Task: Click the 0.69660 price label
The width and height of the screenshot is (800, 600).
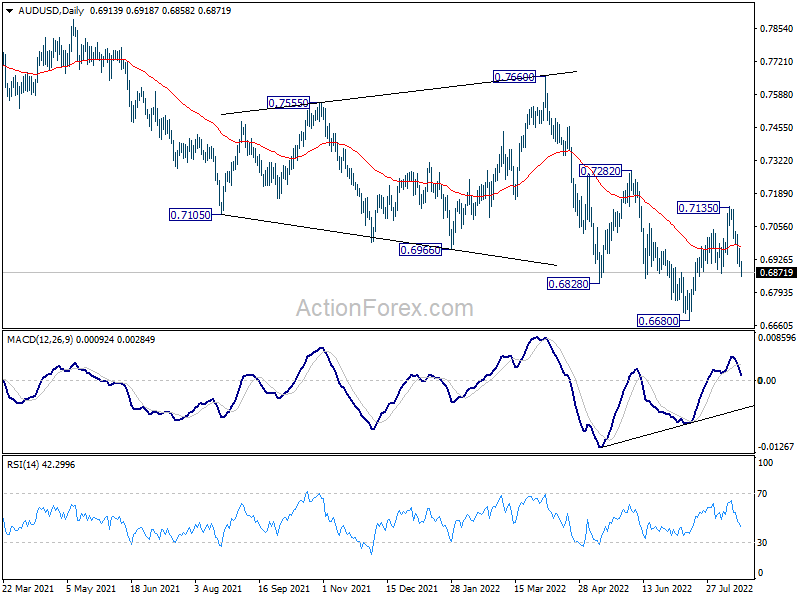Action: (x=420, y=250)
